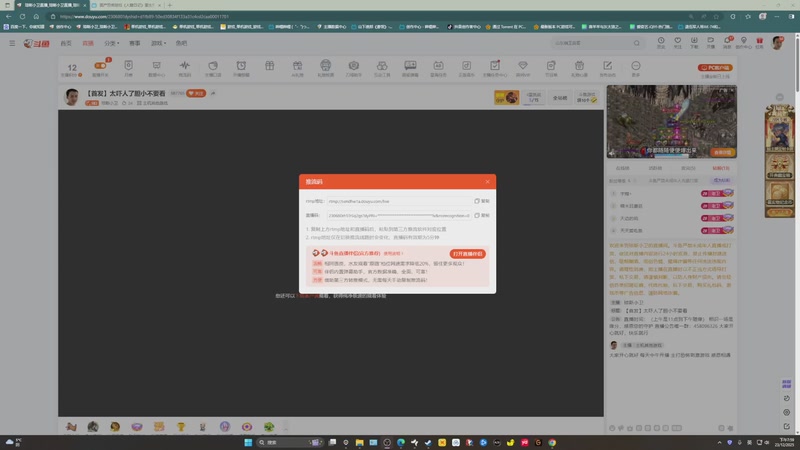Close the 推流码 dialog
This screenshot has width=800, height=450.
click(487, 182)
